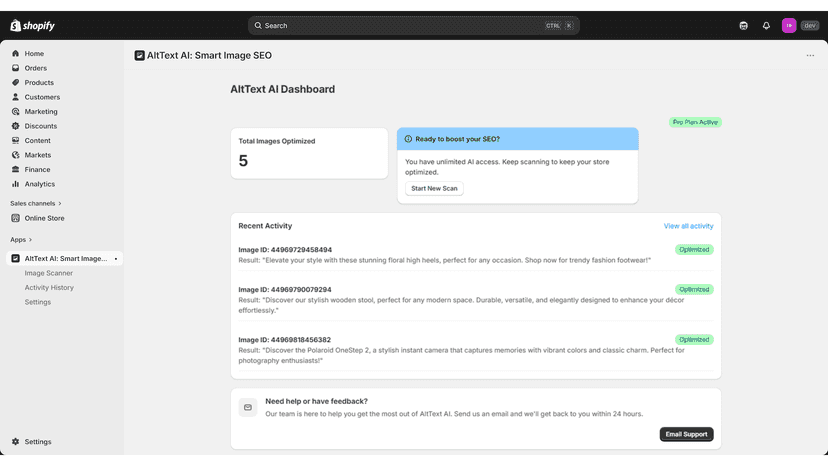This screenshot has width=828, height=466.
Task: Open Orders in the sidebar
Action: pyautogui.click(x=35, y=68)
